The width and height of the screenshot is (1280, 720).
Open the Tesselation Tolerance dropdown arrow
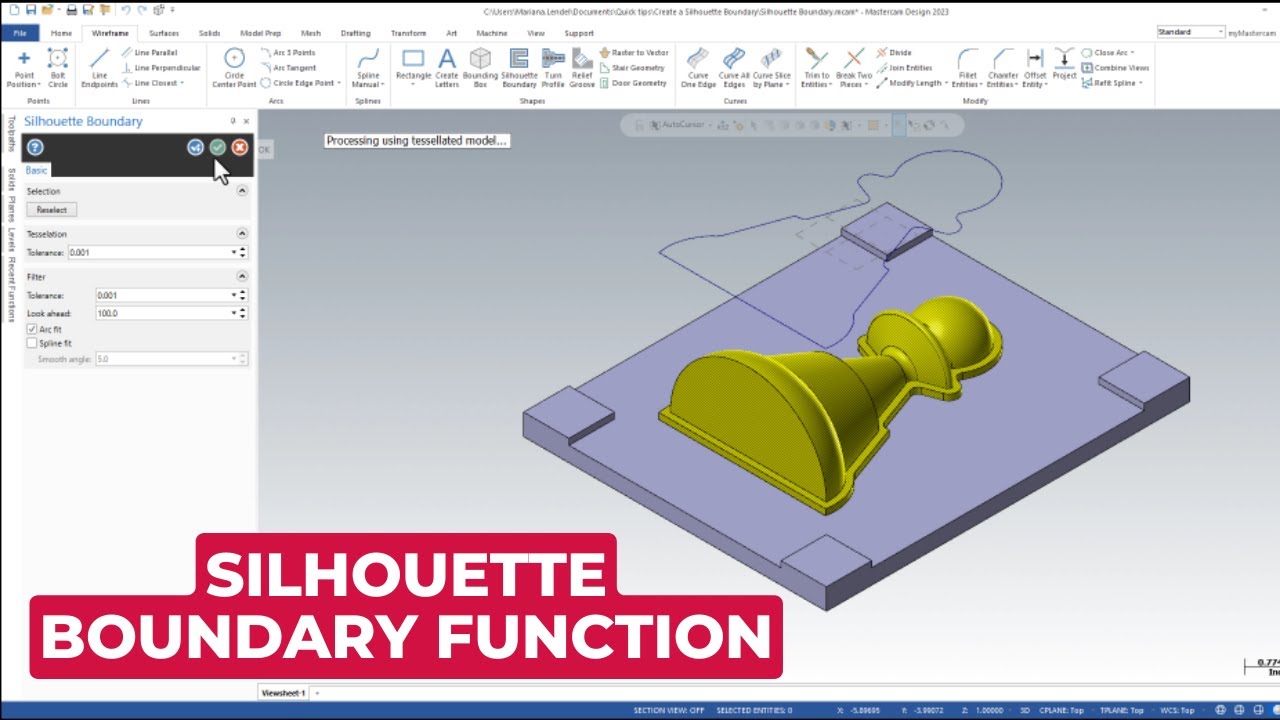pyautogui.click(x=234, y=253)
